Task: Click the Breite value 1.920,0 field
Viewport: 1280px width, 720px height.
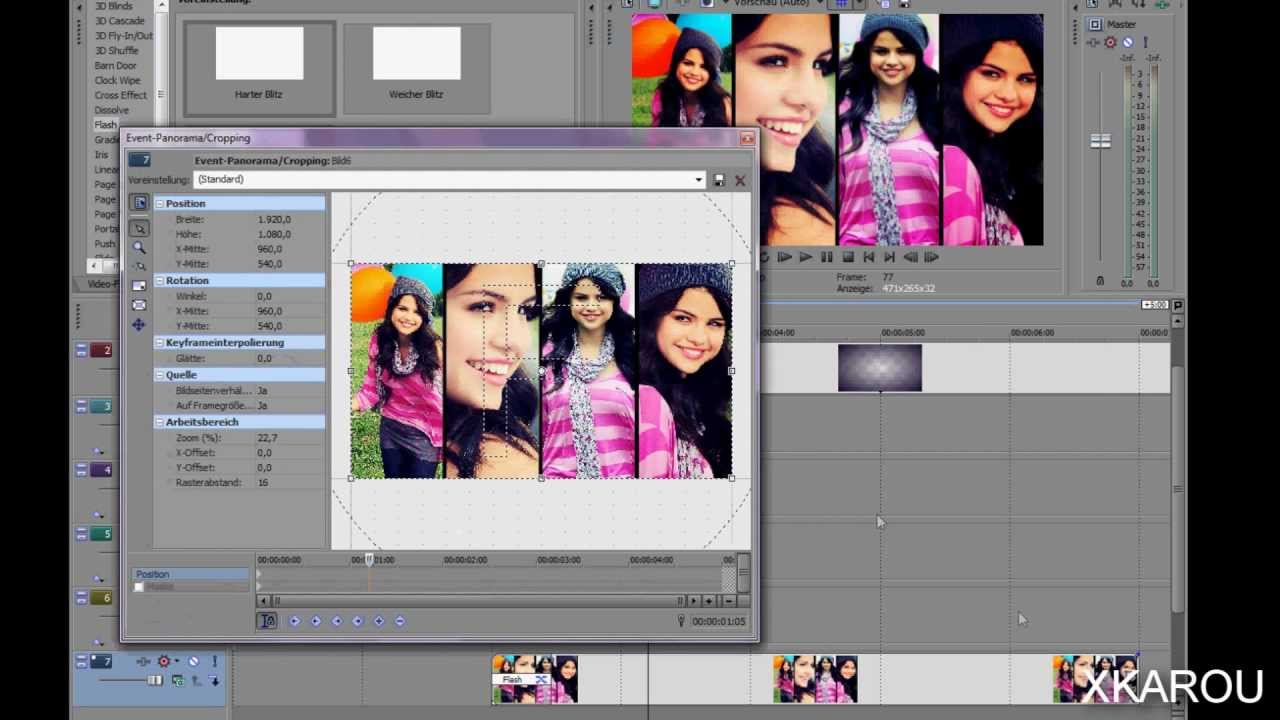Action: (x=289, y=219)
